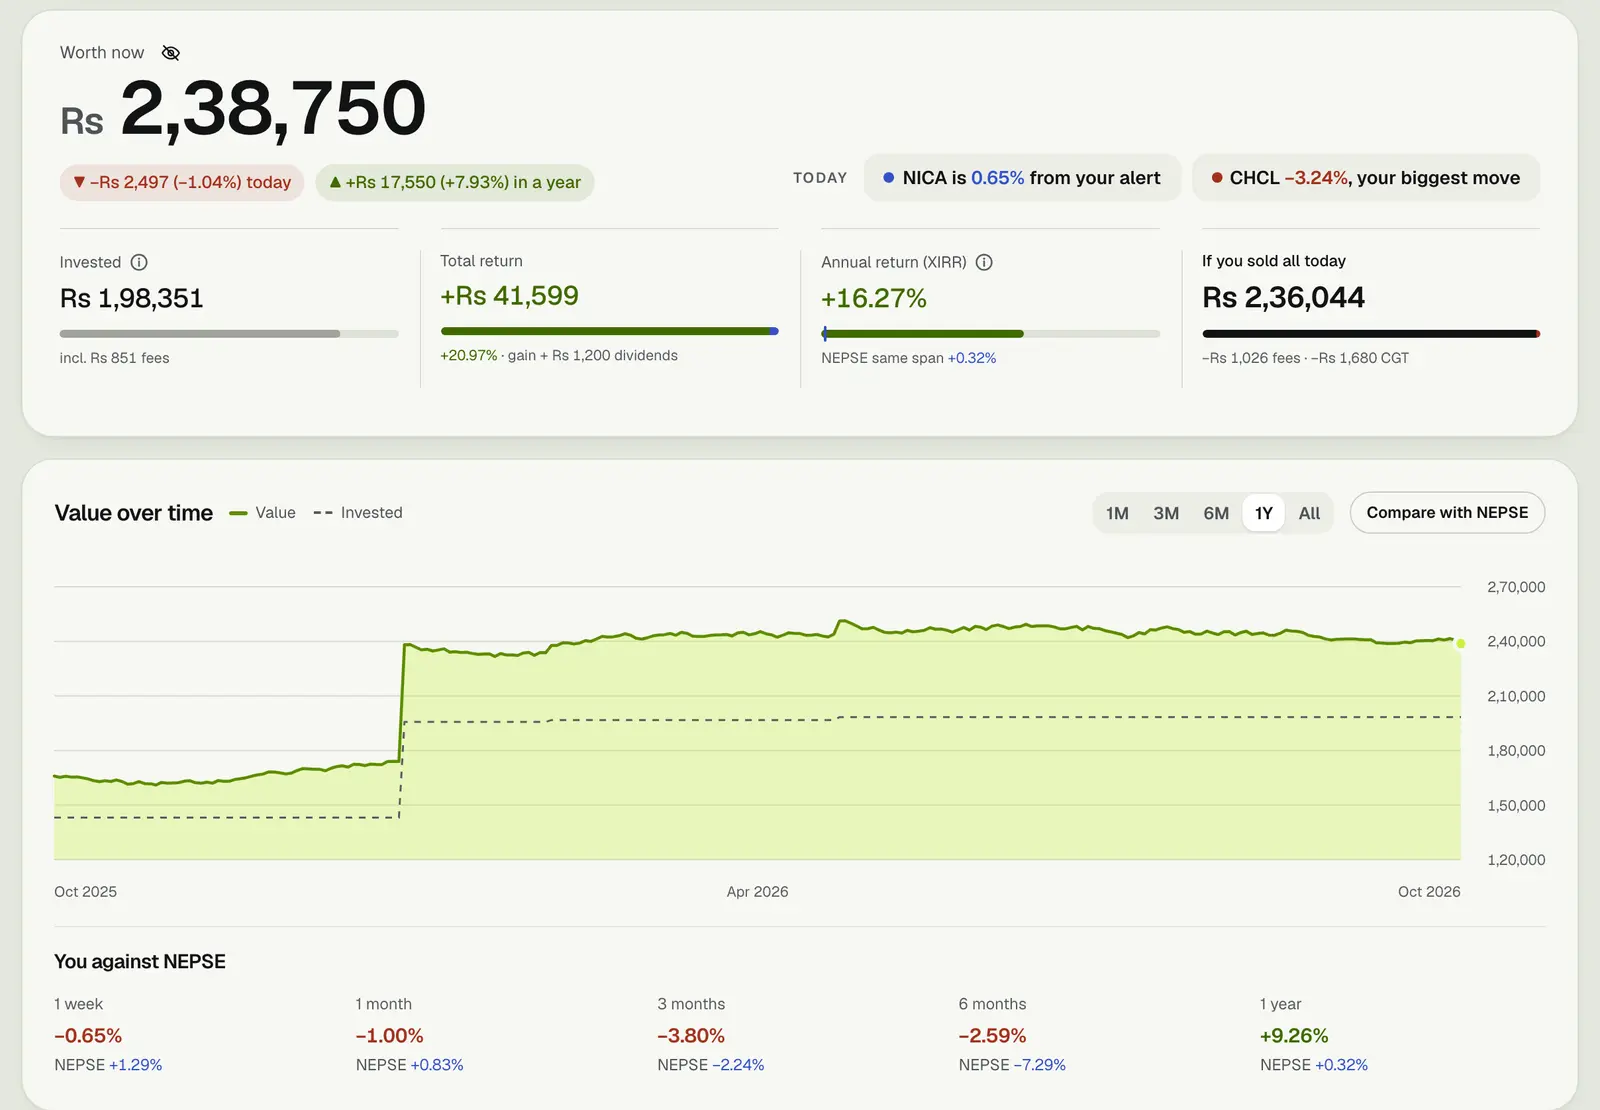The height and width of the screenshot is (1110, 1600).
Task: Click the red today change badge
Action: 182,183
